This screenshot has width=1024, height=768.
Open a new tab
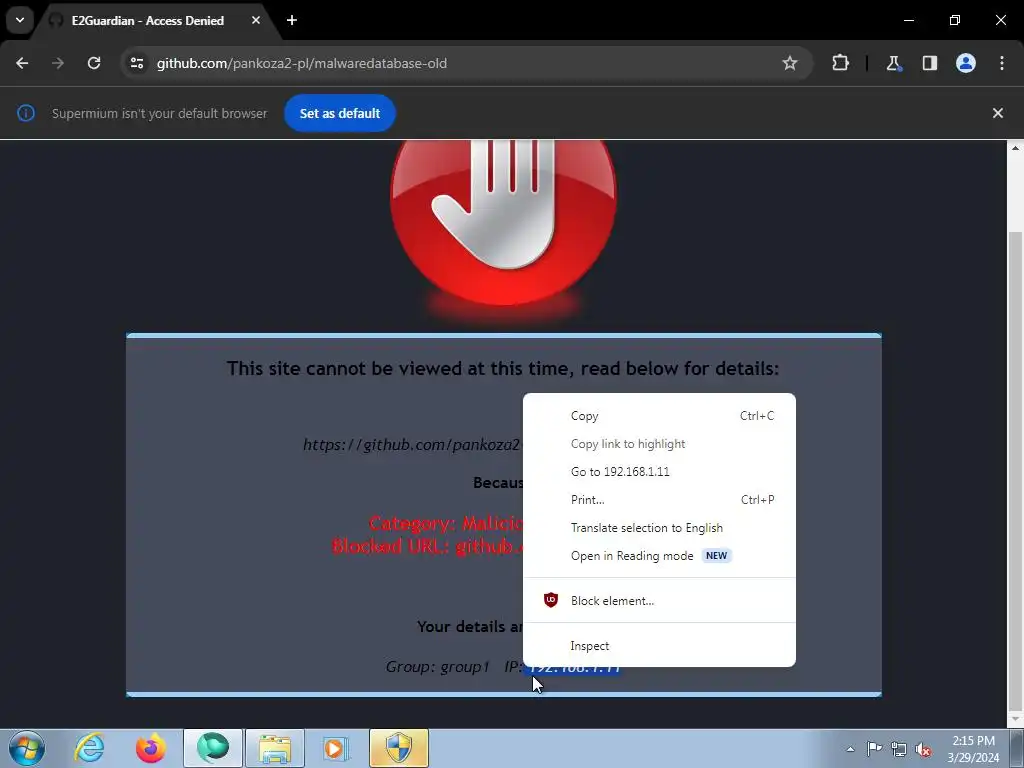[x=292, y=20]
